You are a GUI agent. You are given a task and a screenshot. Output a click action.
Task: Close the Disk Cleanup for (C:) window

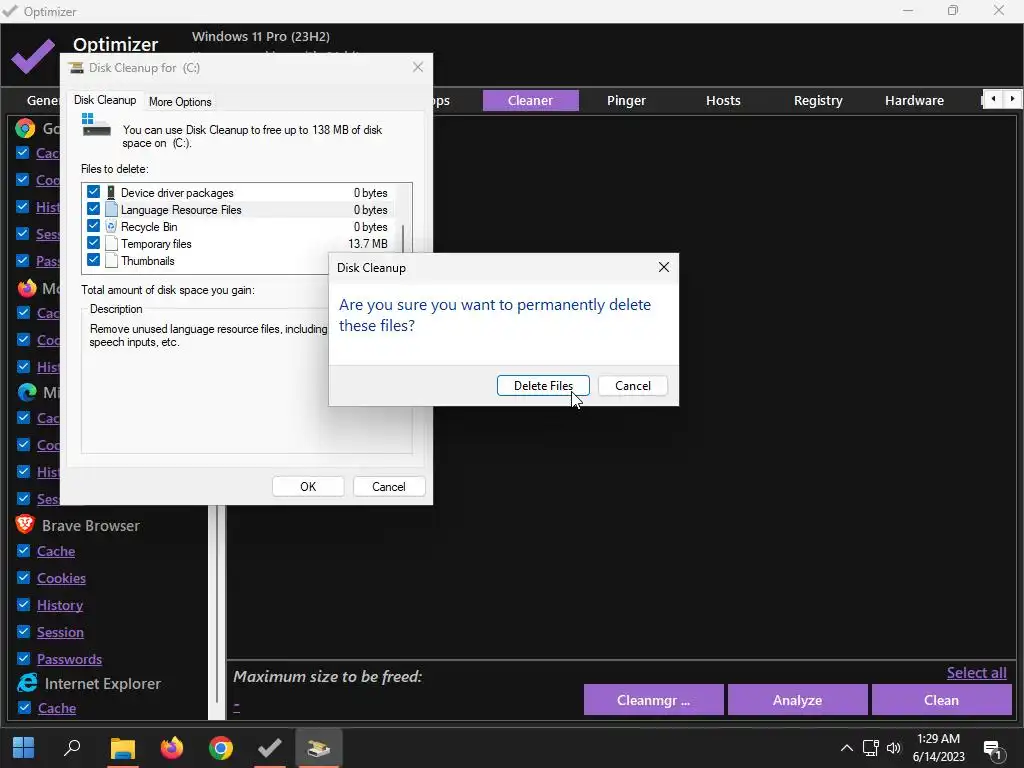[x=418, y=67]
